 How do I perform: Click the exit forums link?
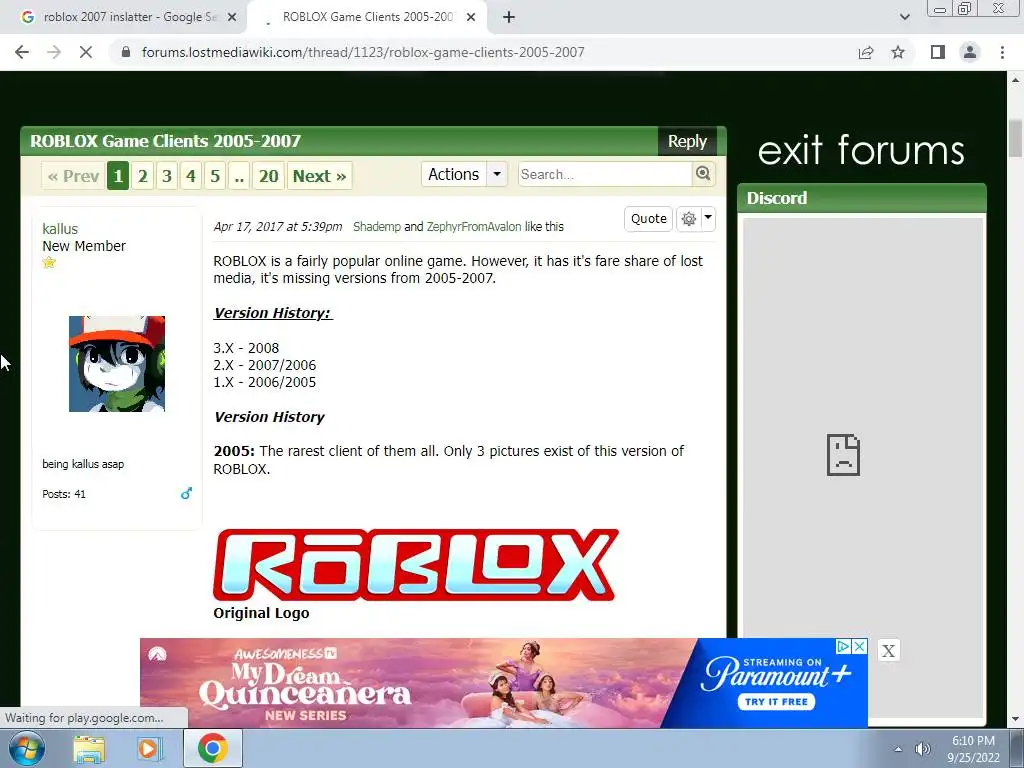861,150
